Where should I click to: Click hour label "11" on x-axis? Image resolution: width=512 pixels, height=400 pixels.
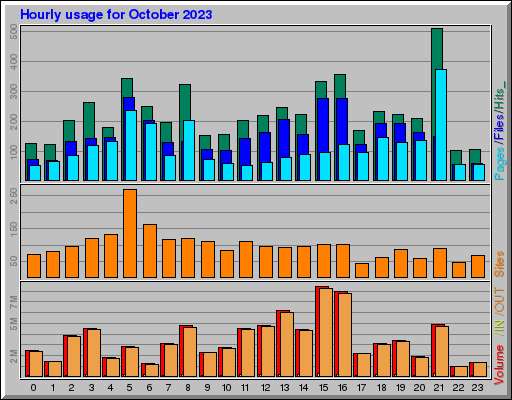pyautogui.click(x=245, y=388)
